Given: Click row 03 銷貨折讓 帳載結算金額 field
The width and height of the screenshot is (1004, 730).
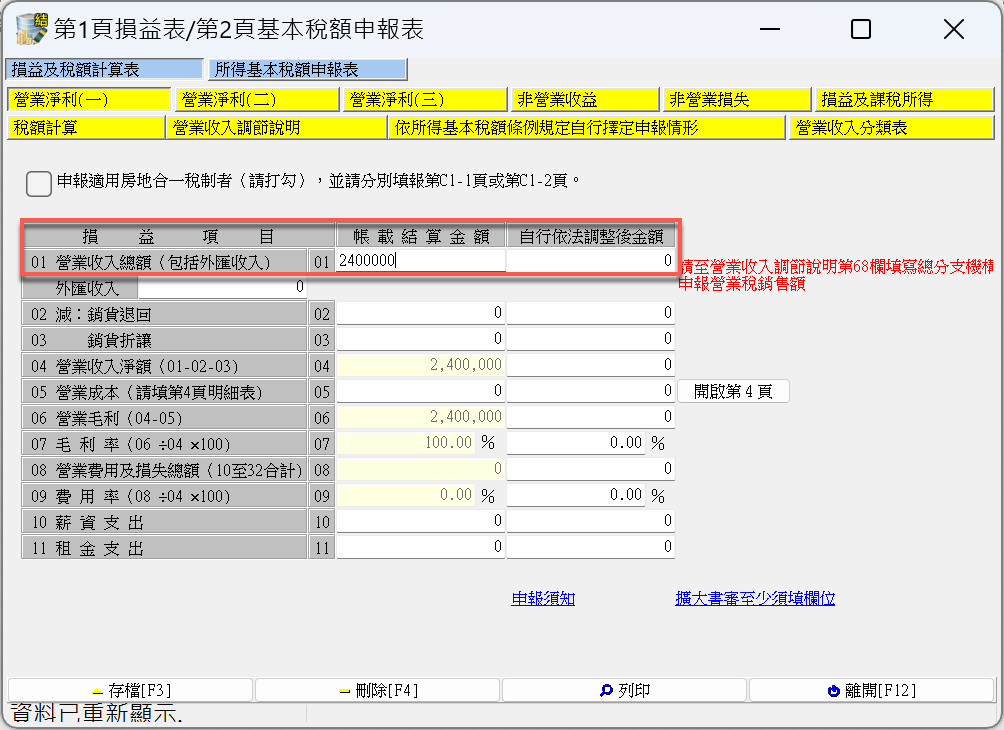Looking at the screenshot, I should (421, 339).
